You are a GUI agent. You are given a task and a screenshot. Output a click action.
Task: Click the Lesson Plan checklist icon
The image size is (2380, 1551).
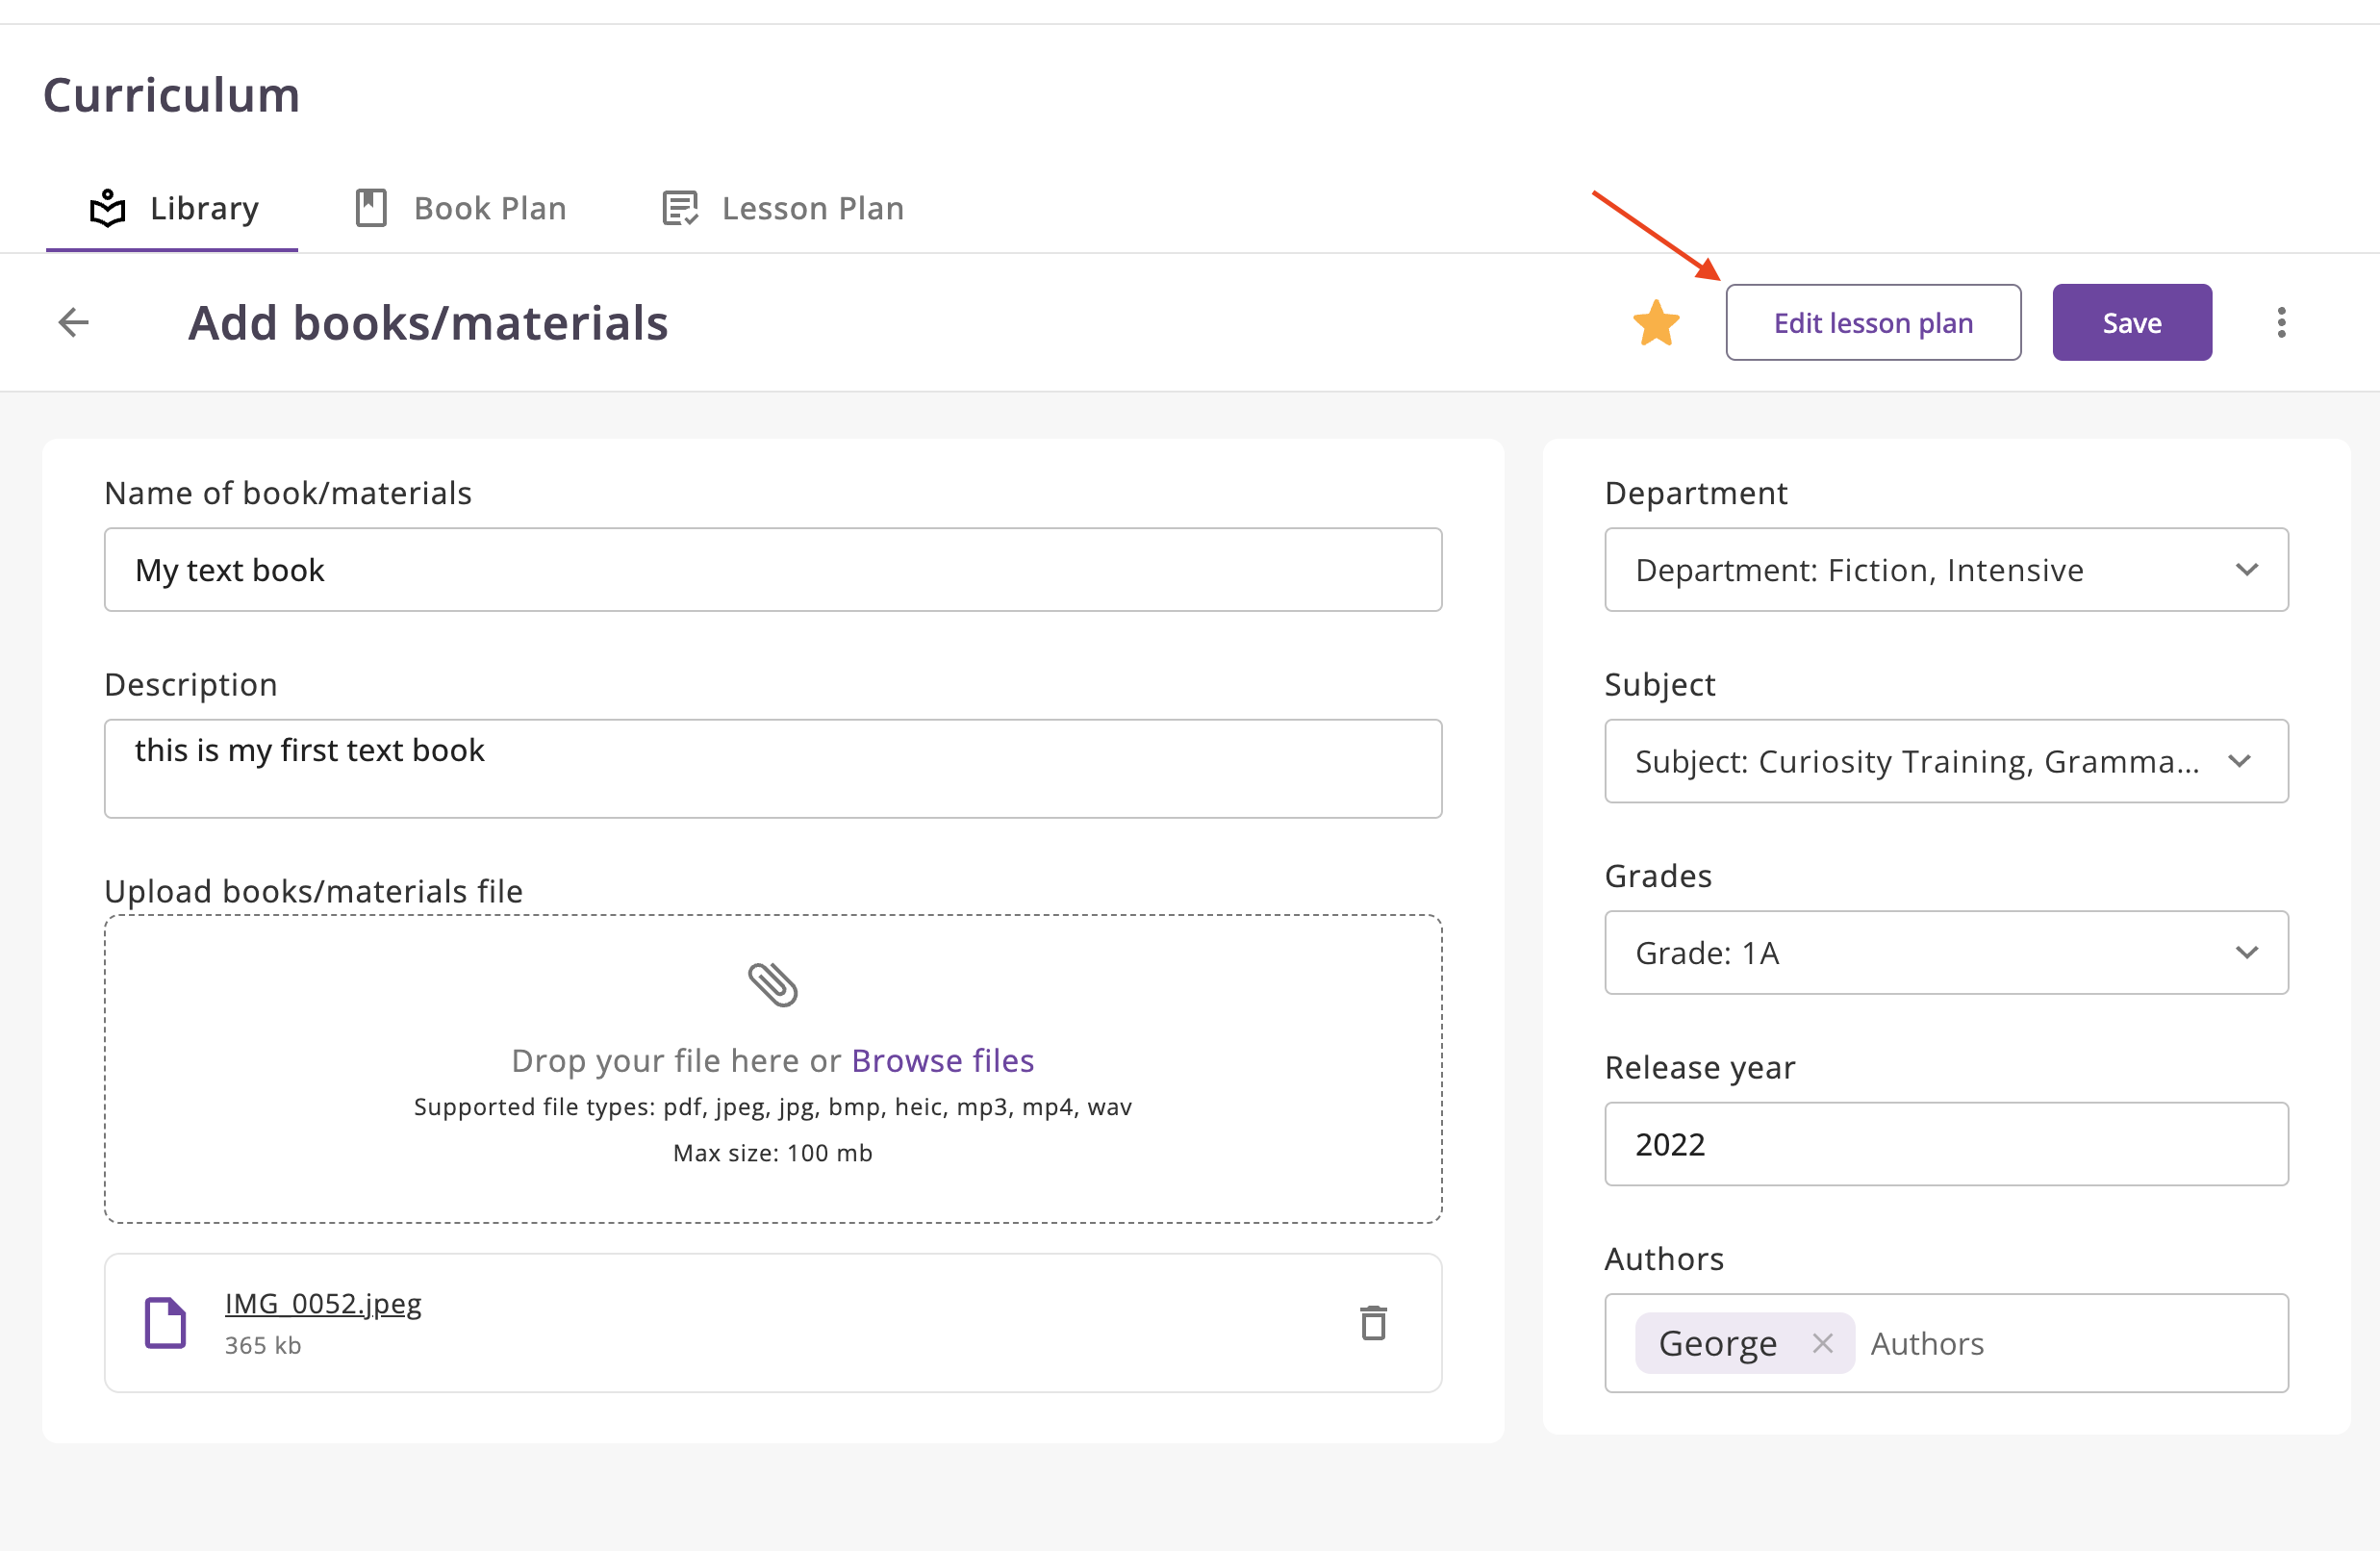click(680, 208)
